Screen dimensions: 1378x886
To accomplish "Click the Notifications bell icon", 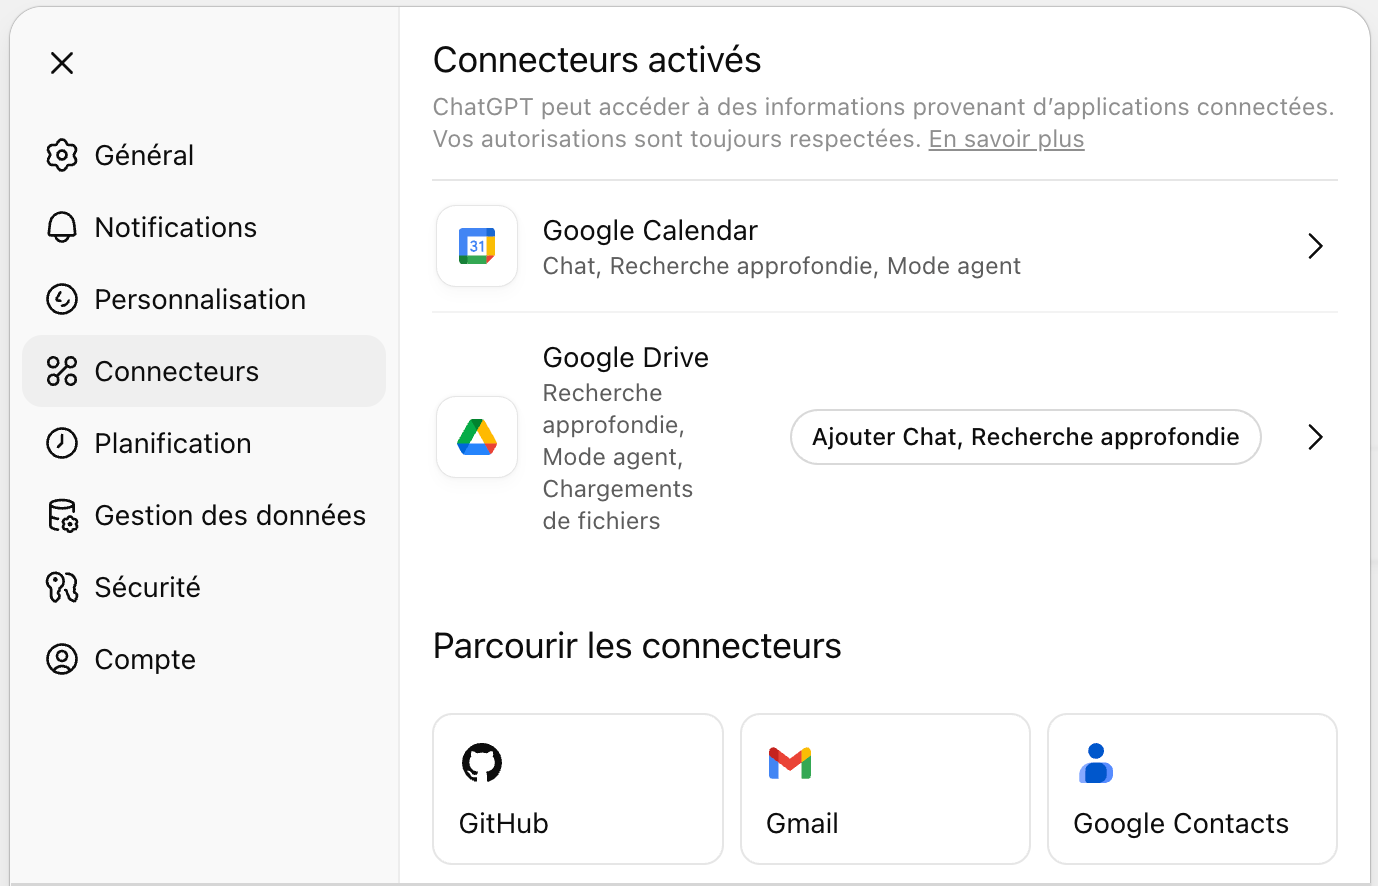I will click(62, 227).
